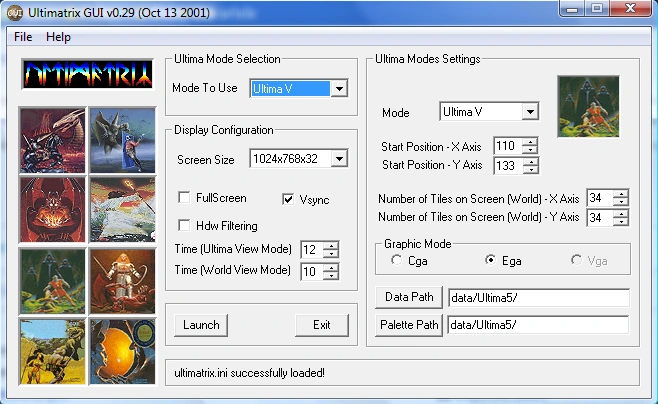Expand the Mode To Use dropdown

click(x=339, y=89)
